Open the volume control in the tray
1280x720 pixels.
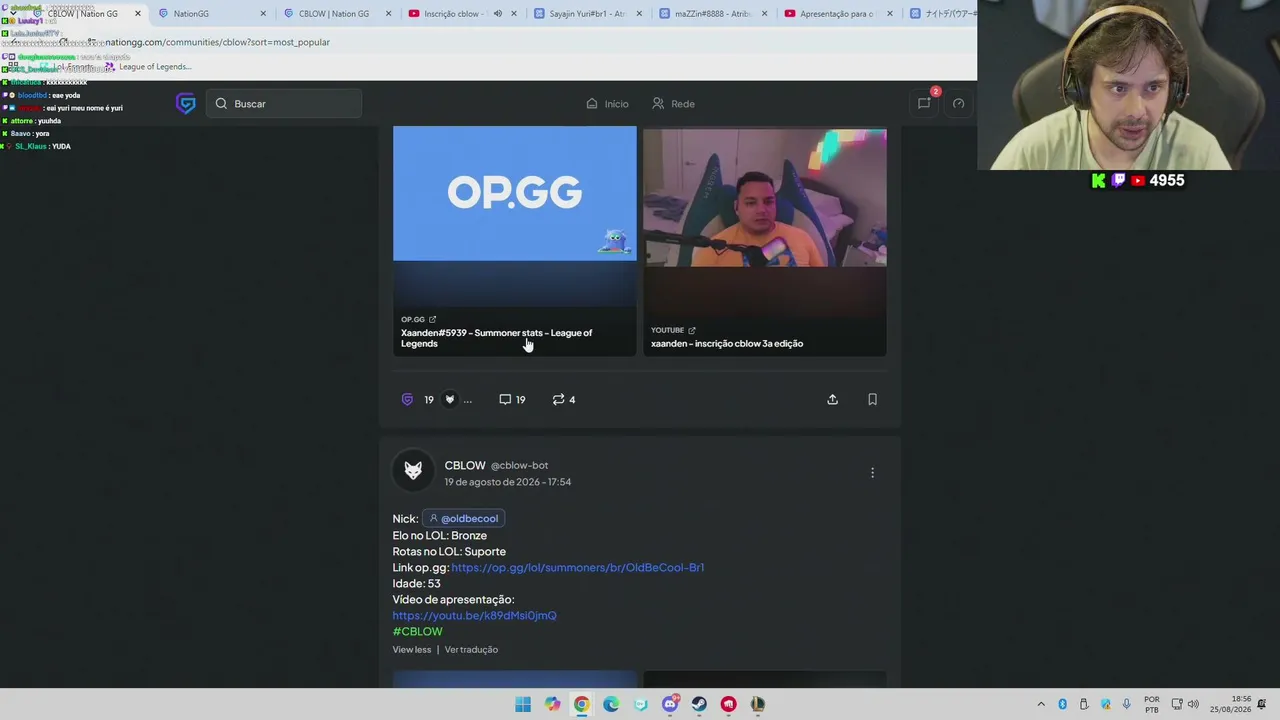1193,704
